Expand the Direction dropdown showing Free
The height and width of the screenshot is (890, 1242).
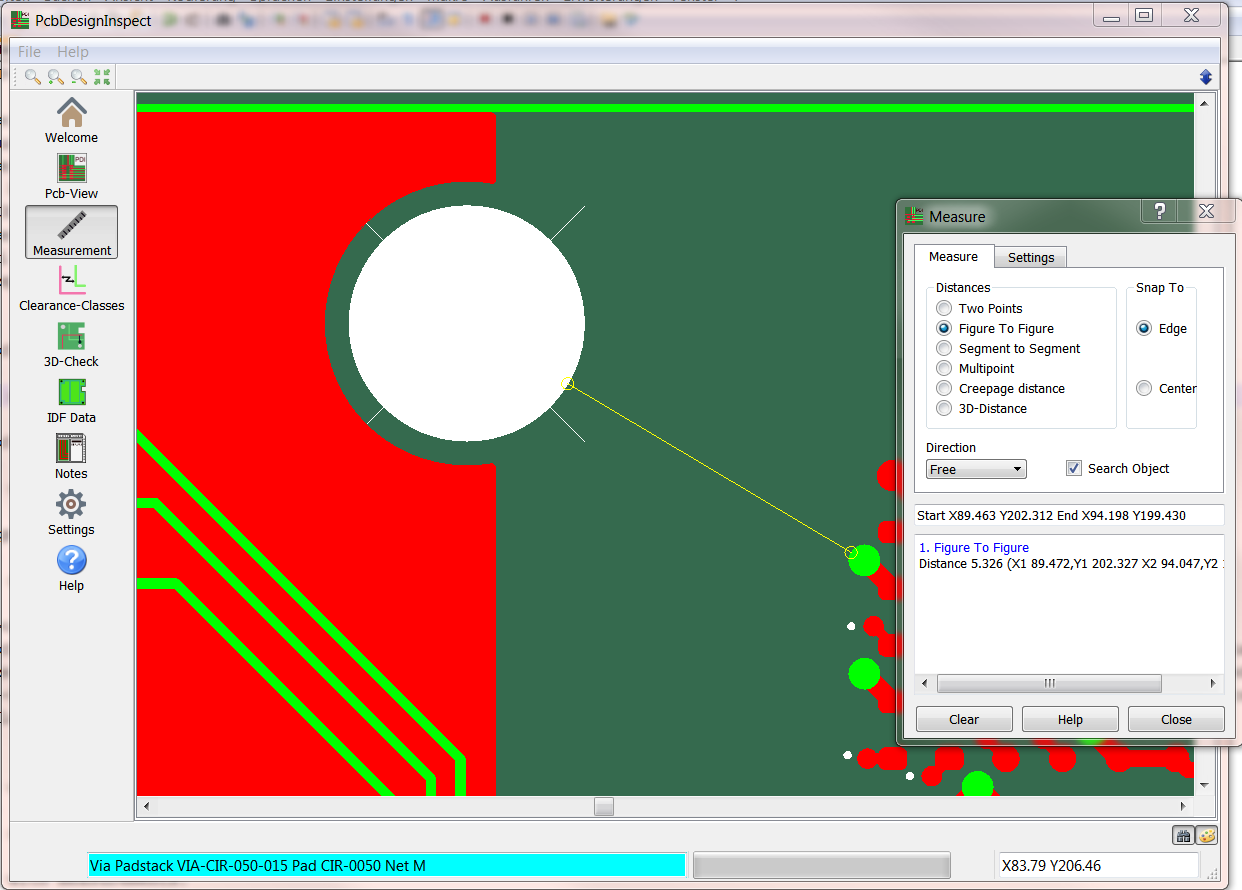pos(976,469)
